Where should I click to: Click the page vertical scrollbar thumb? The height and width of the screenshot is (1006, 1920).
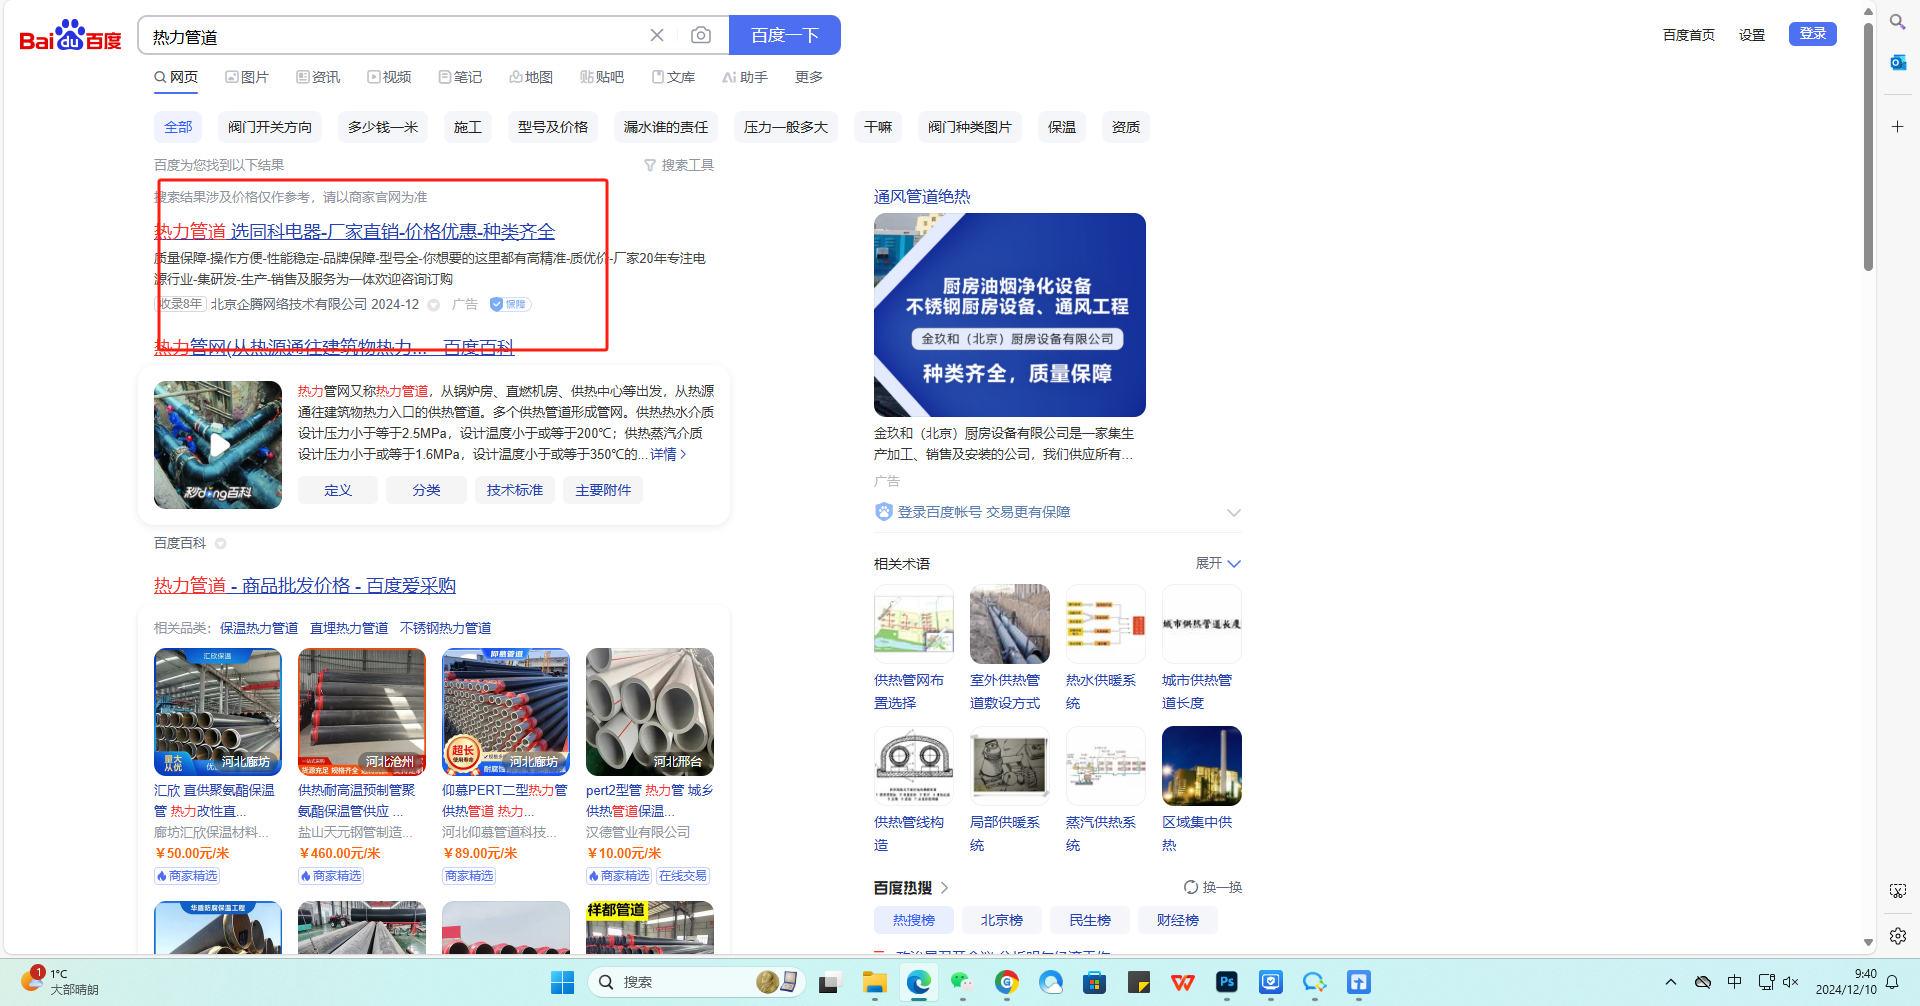(x=1868, y=145)
